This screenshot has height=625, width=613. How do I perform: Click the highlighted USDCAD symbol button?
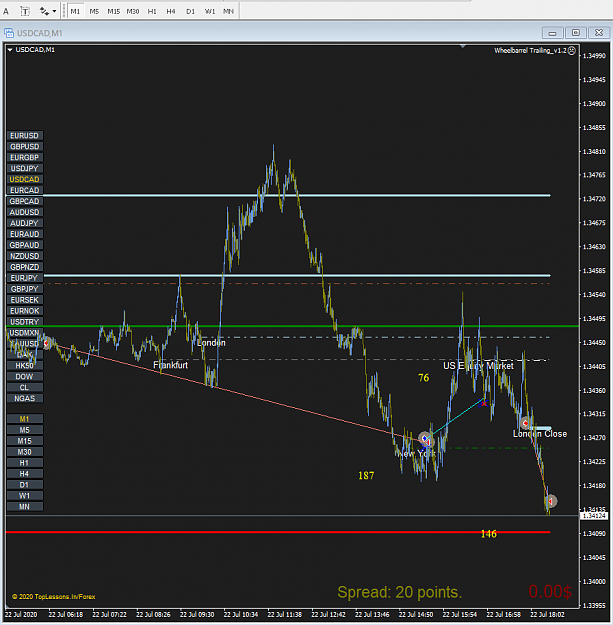tap(25, 179)
